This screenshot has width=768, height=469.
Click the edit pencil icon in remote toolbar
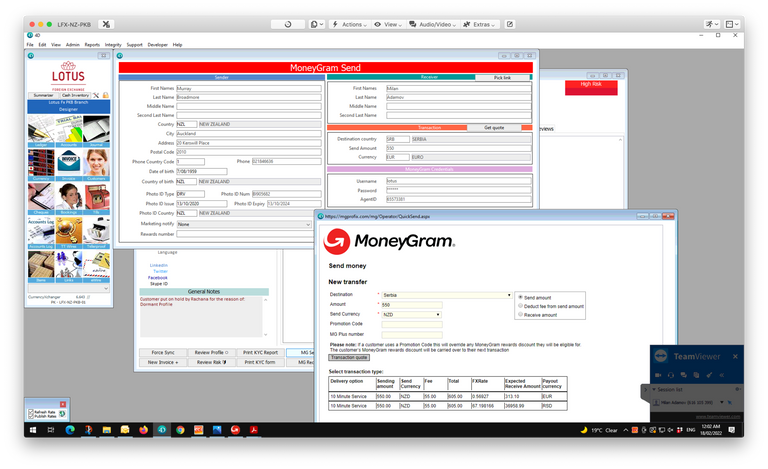[510, 24]
